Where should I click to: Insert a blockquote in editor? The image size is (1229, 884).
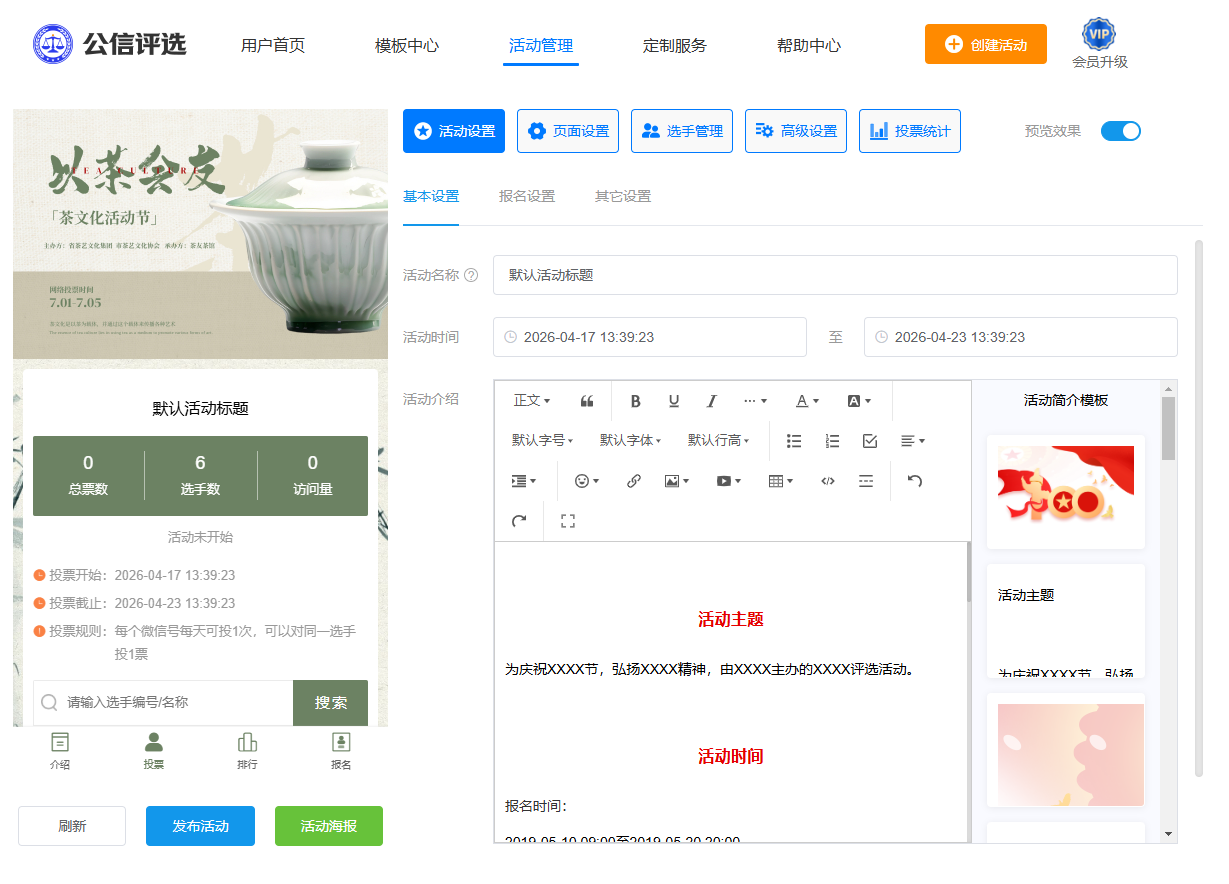pos(587,401)
